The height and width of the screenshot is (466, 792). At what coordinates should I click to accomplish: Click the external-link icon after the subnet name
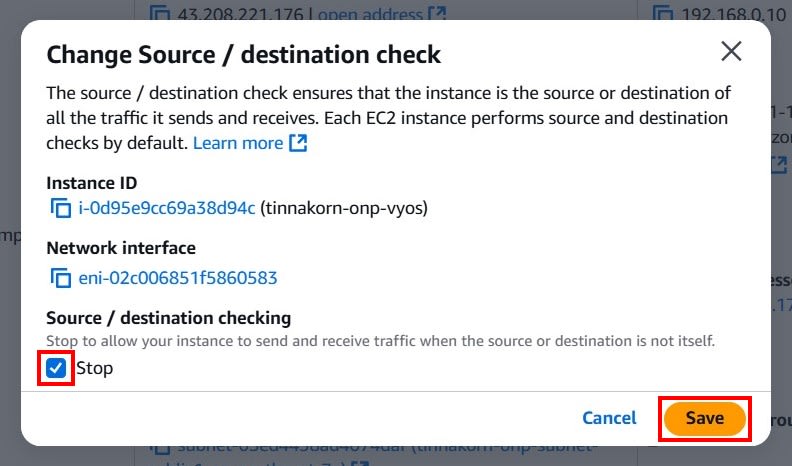[360, 463]
